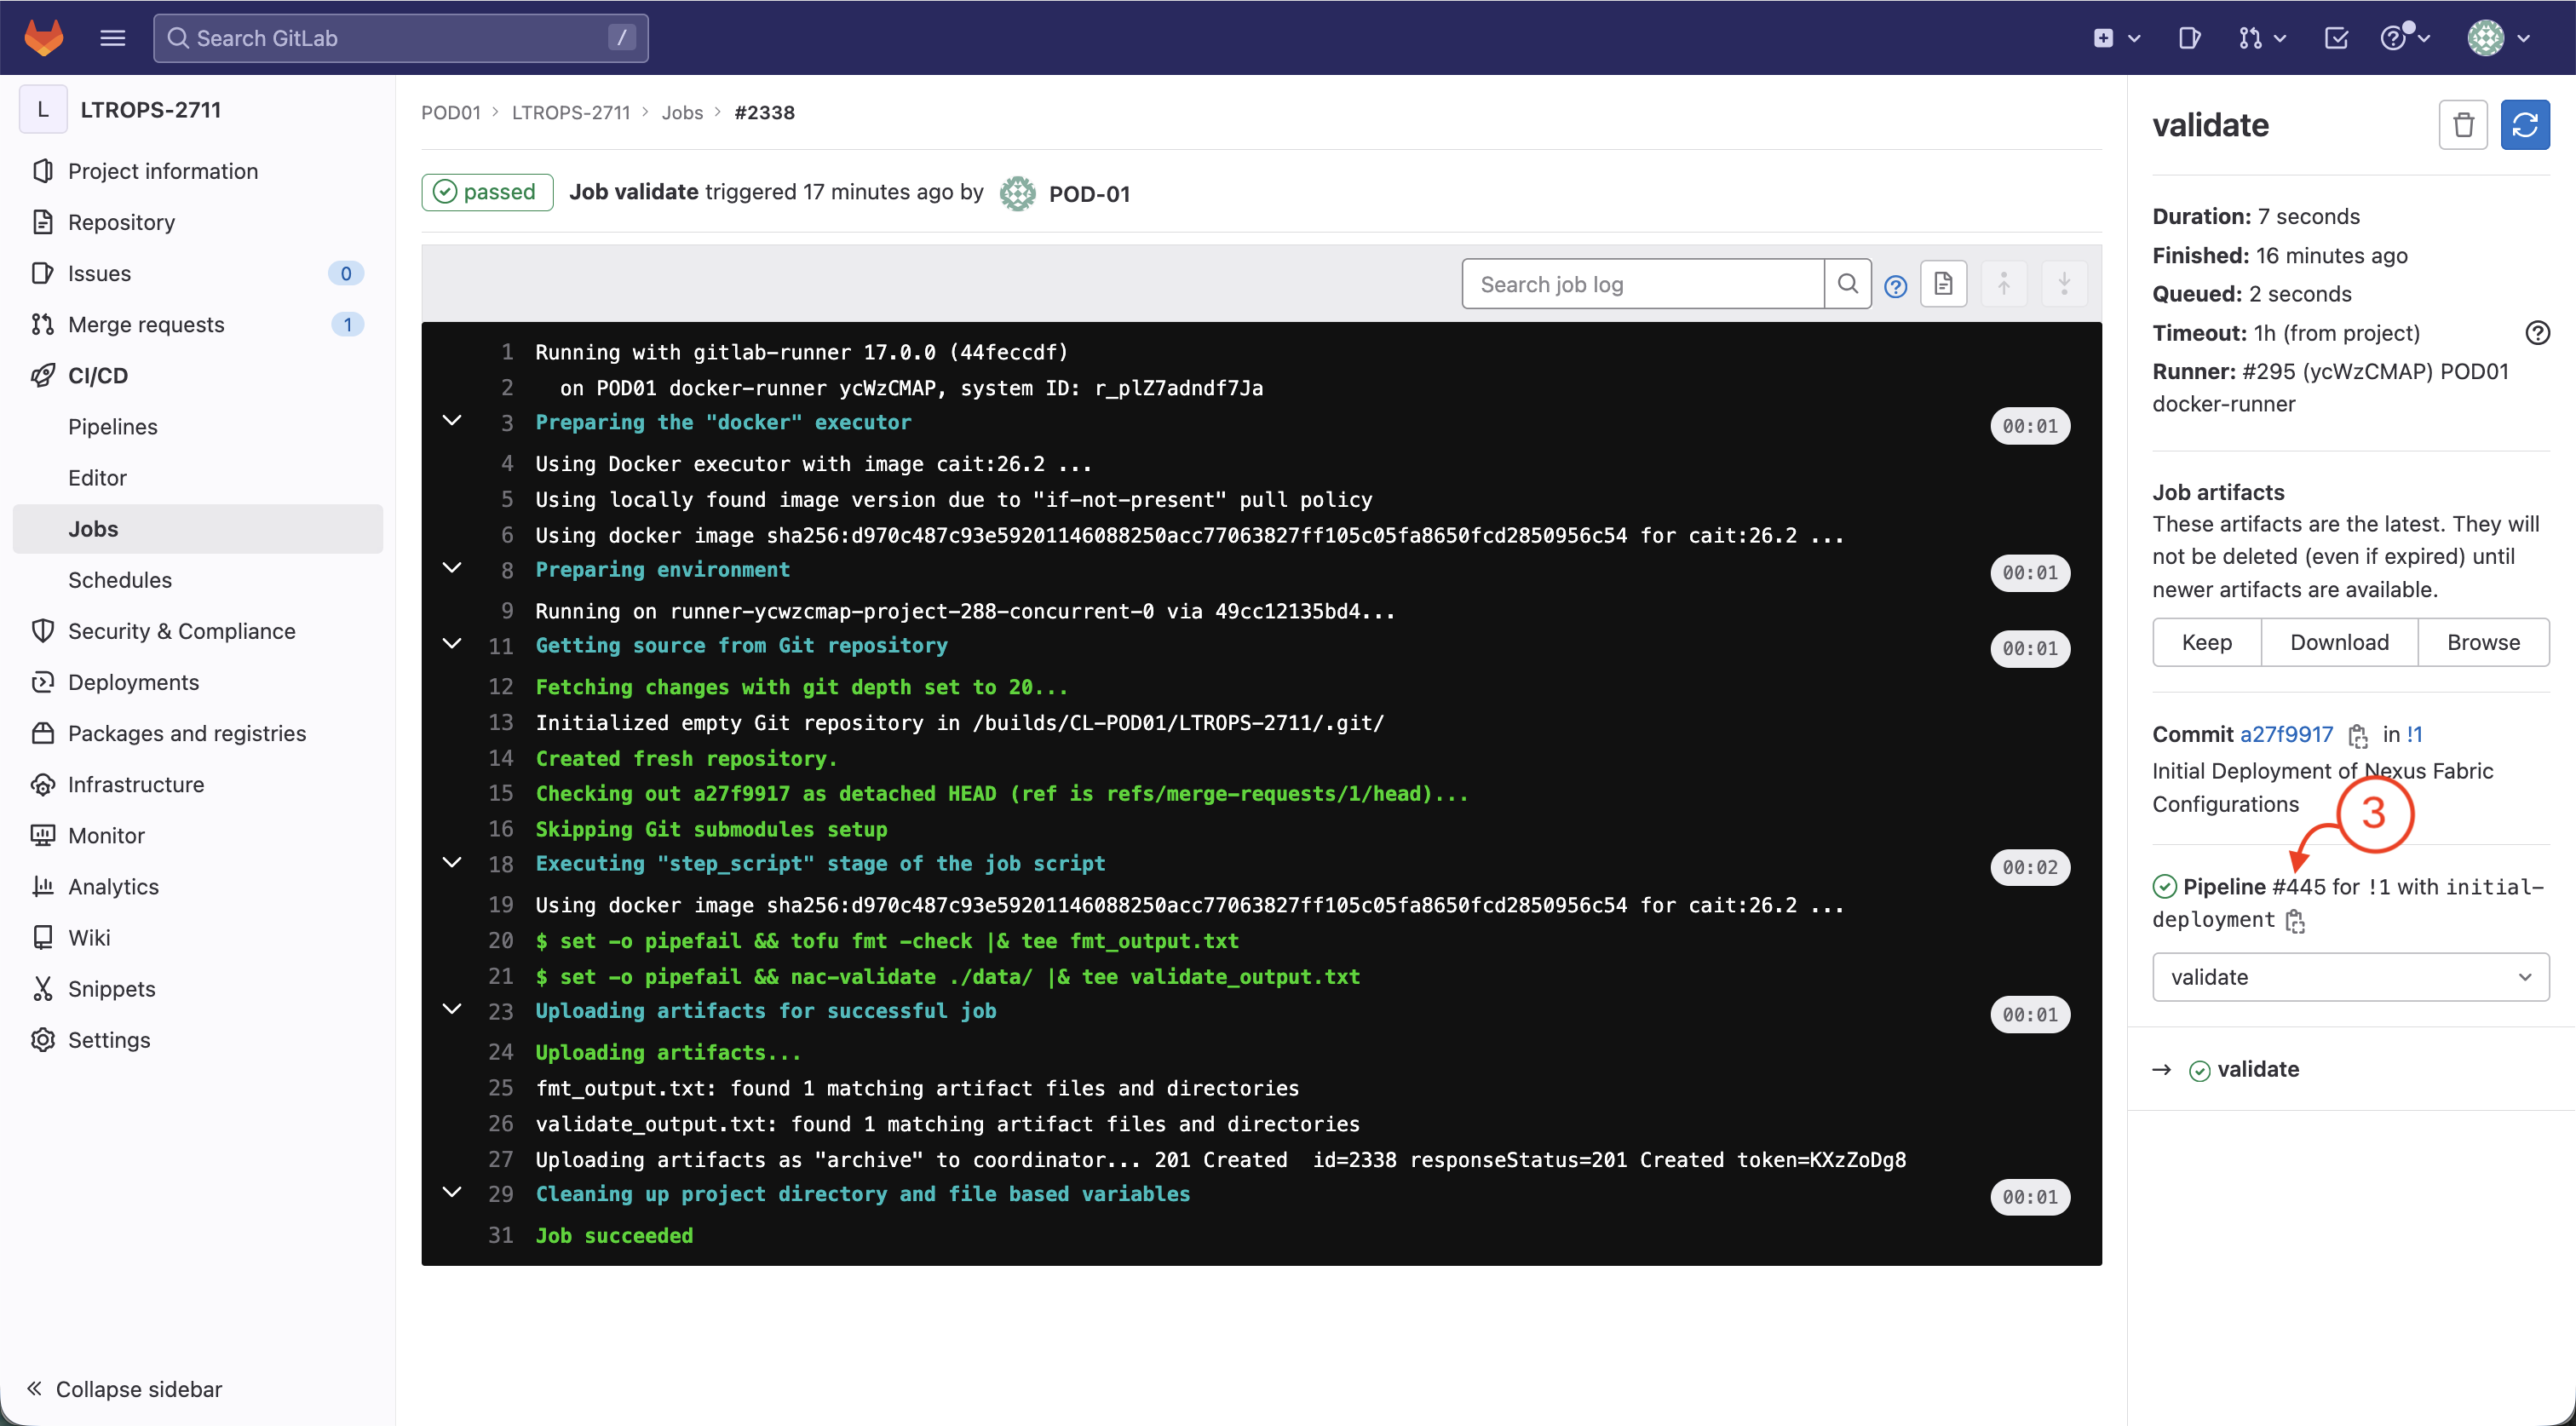
Task: Open the to-do list icon
Action: tap(2335, 38)
